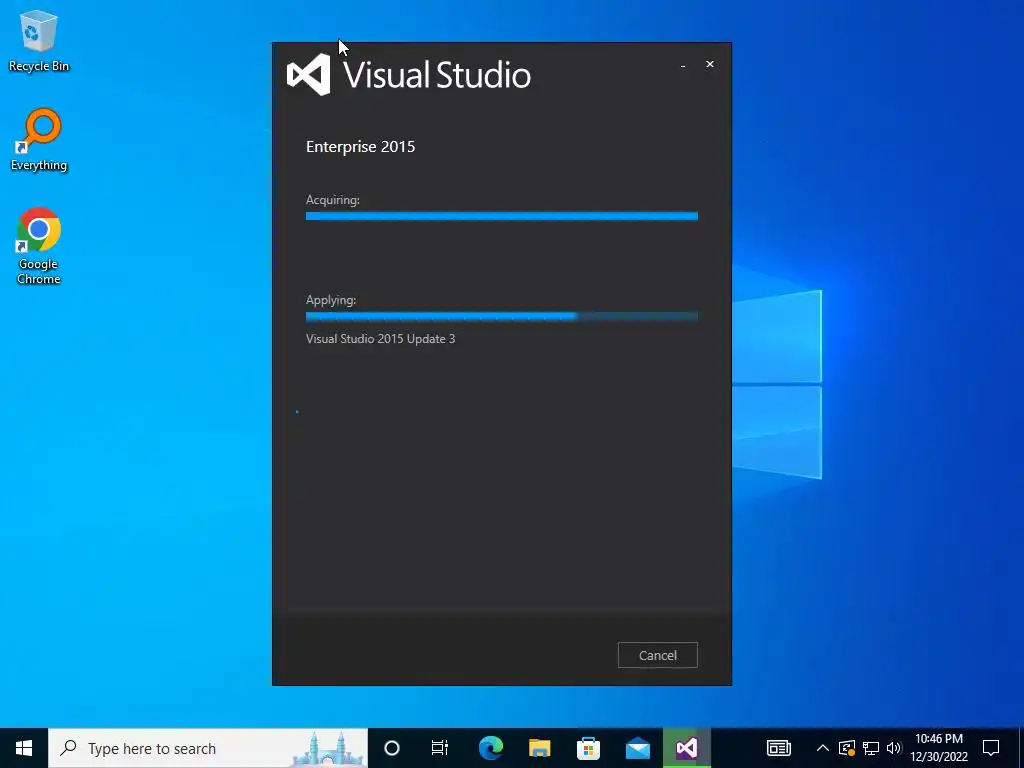Open News and interests on the taskbar
Image resolution: width=1024 pixels, height=768 pixels.
click(778, 748)
